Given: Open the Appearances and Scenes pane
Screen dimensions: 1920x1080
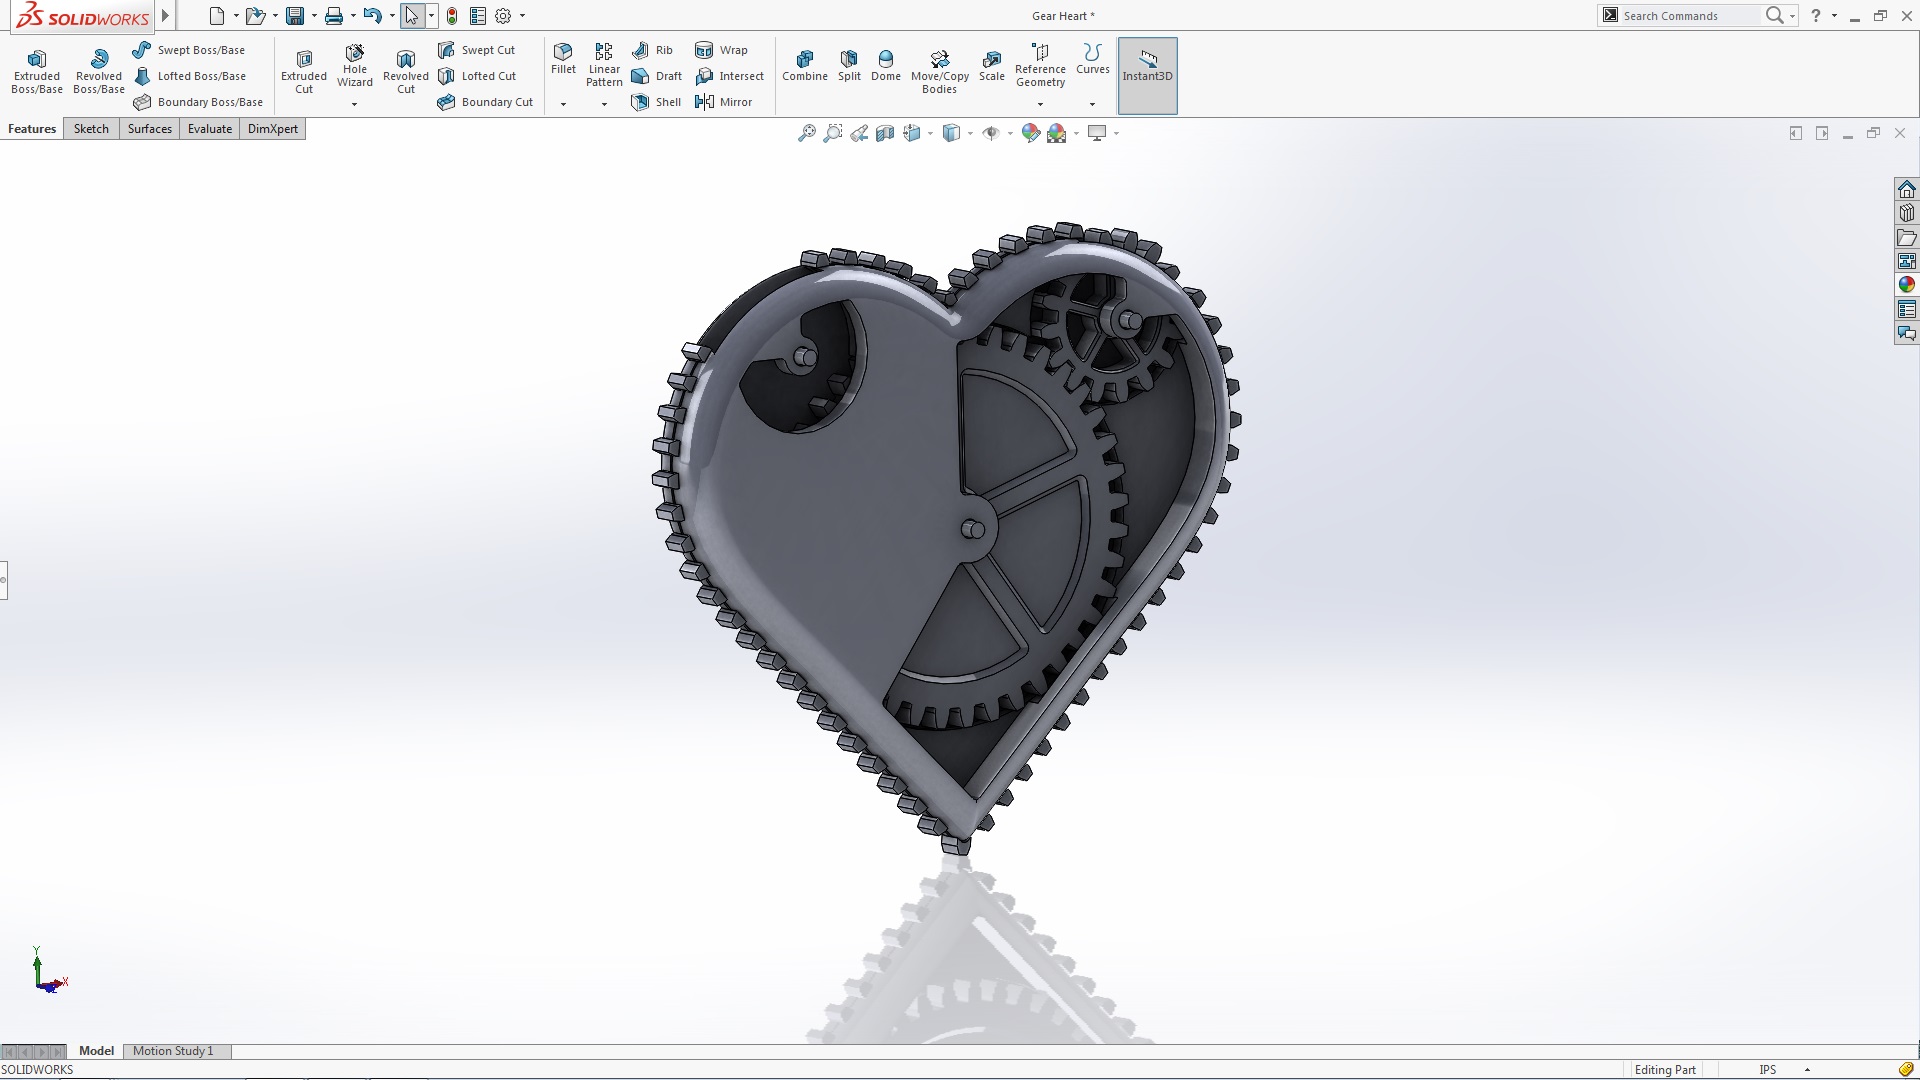Looking at the screenshot, I should click(1908, 284).
